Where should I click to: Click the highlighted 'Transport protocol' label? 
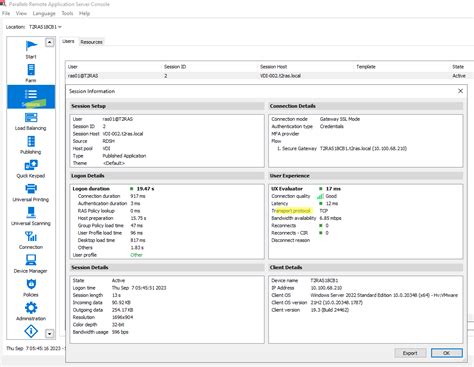pos(291,211)
